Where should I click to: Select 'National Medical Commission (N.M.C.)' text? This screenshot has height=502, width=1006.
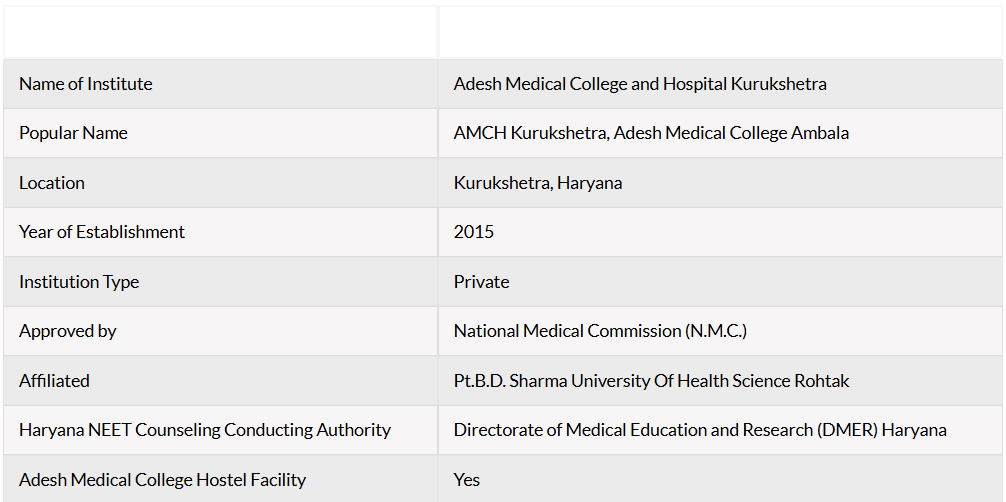(x=600, y=331)
